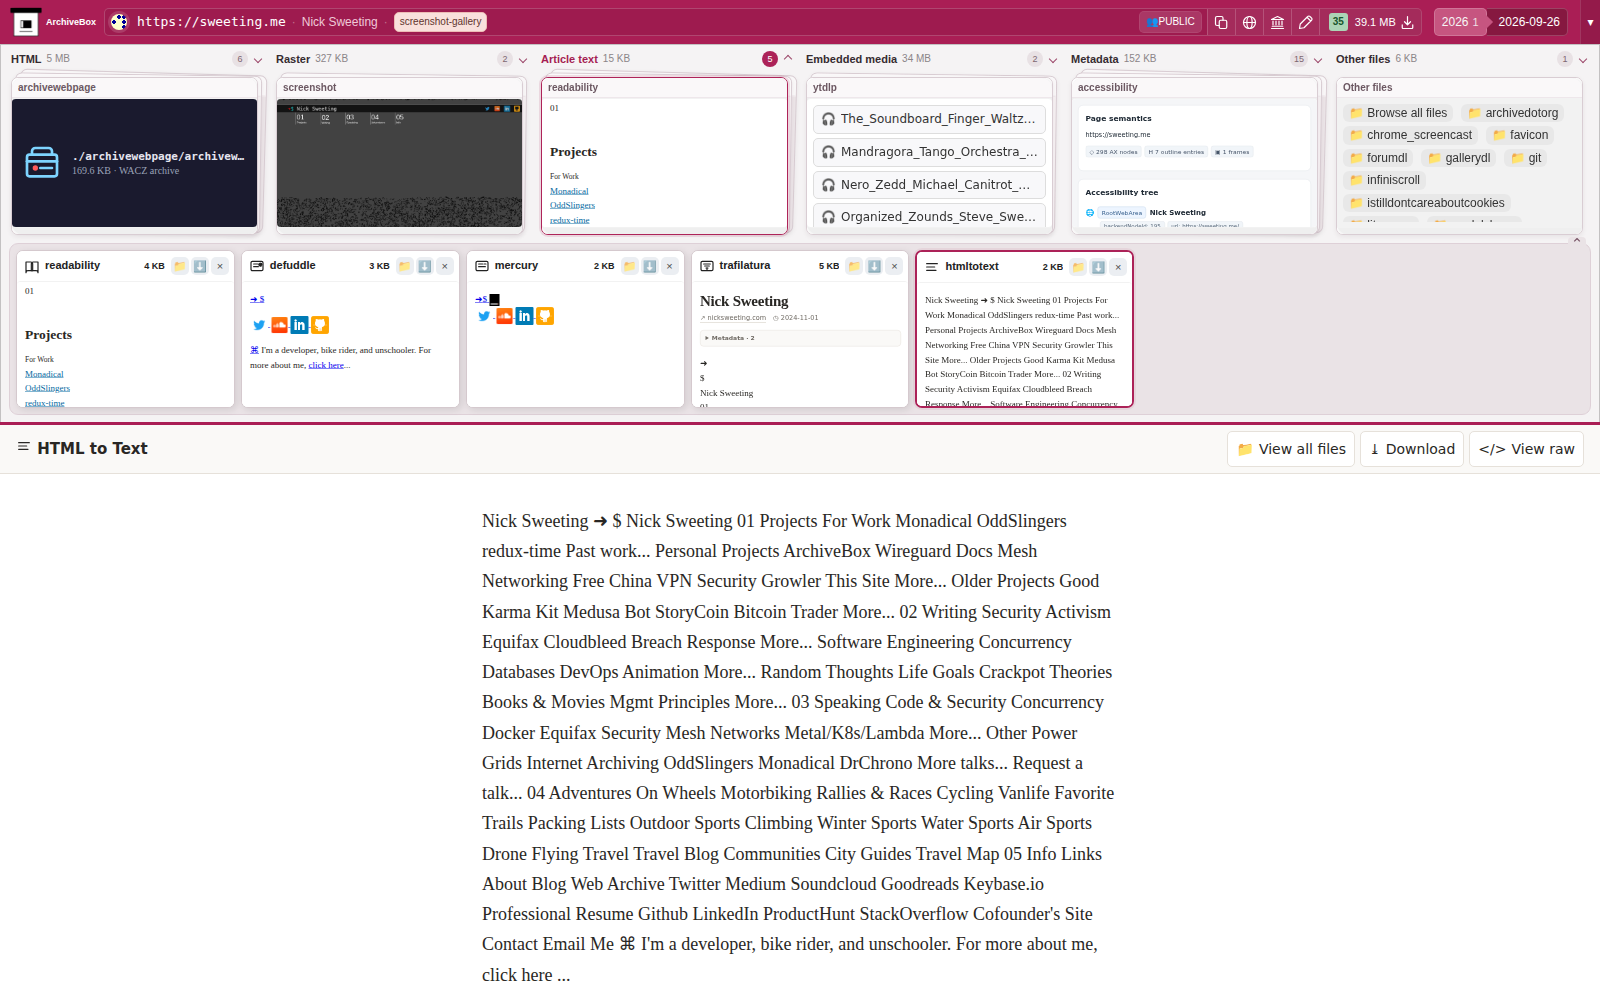Open the infiniscroll folder

click(x=1385, y=180)
